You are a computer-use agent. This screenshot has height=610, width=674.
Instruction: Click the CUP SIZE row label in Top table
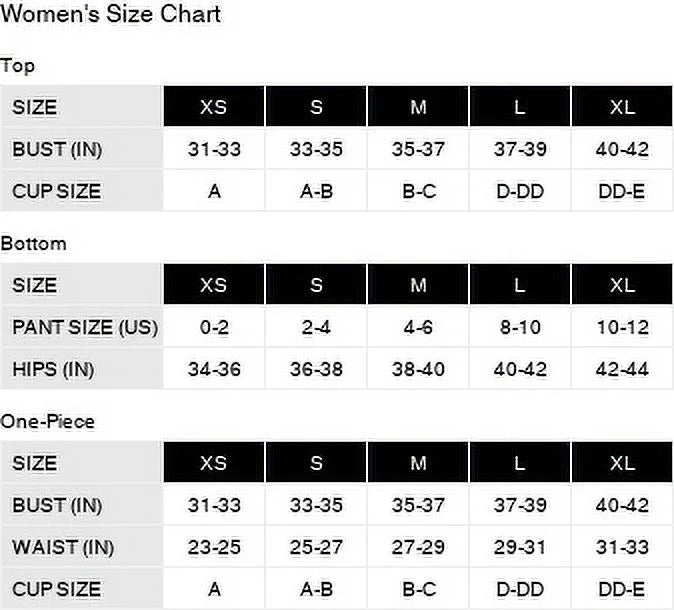click(56, 191)
